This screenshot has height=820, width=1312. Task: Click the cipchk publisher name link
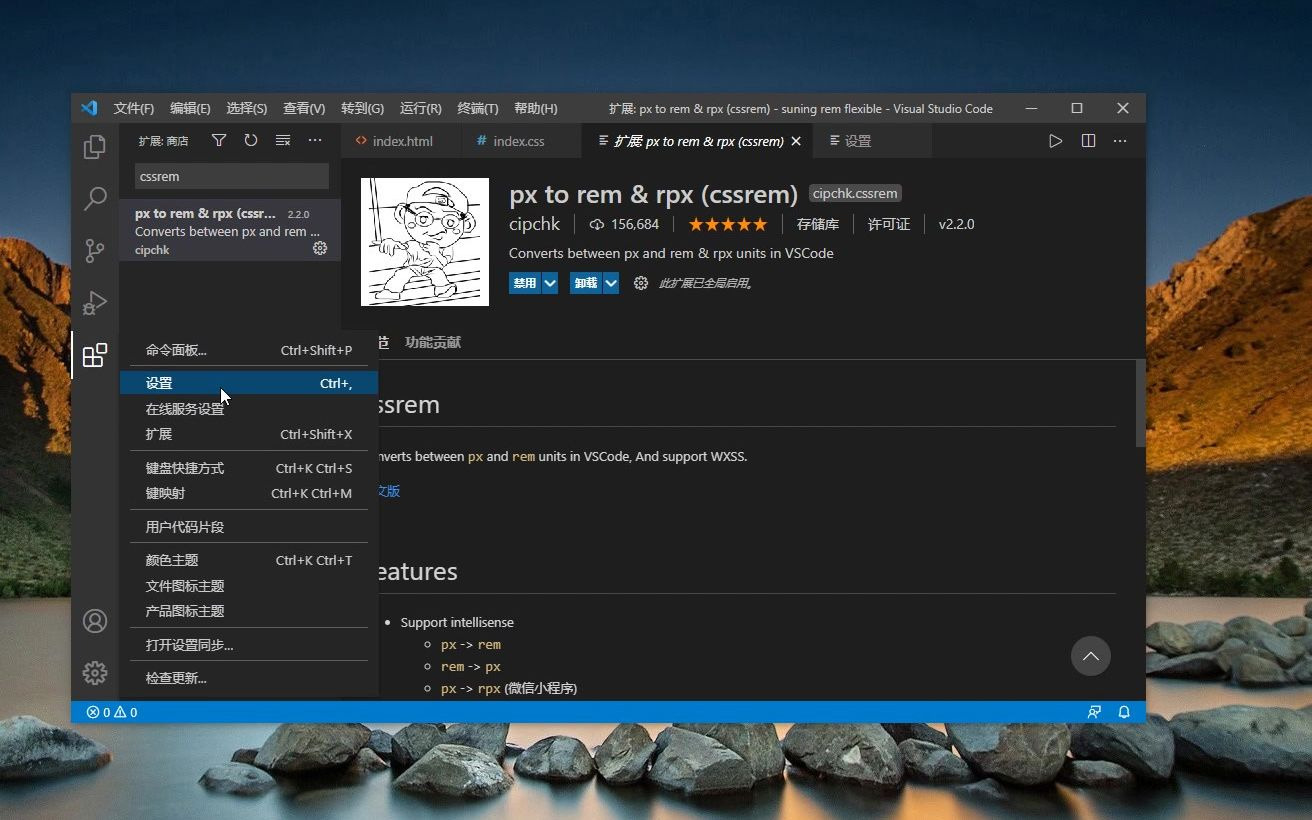[535, 224]
